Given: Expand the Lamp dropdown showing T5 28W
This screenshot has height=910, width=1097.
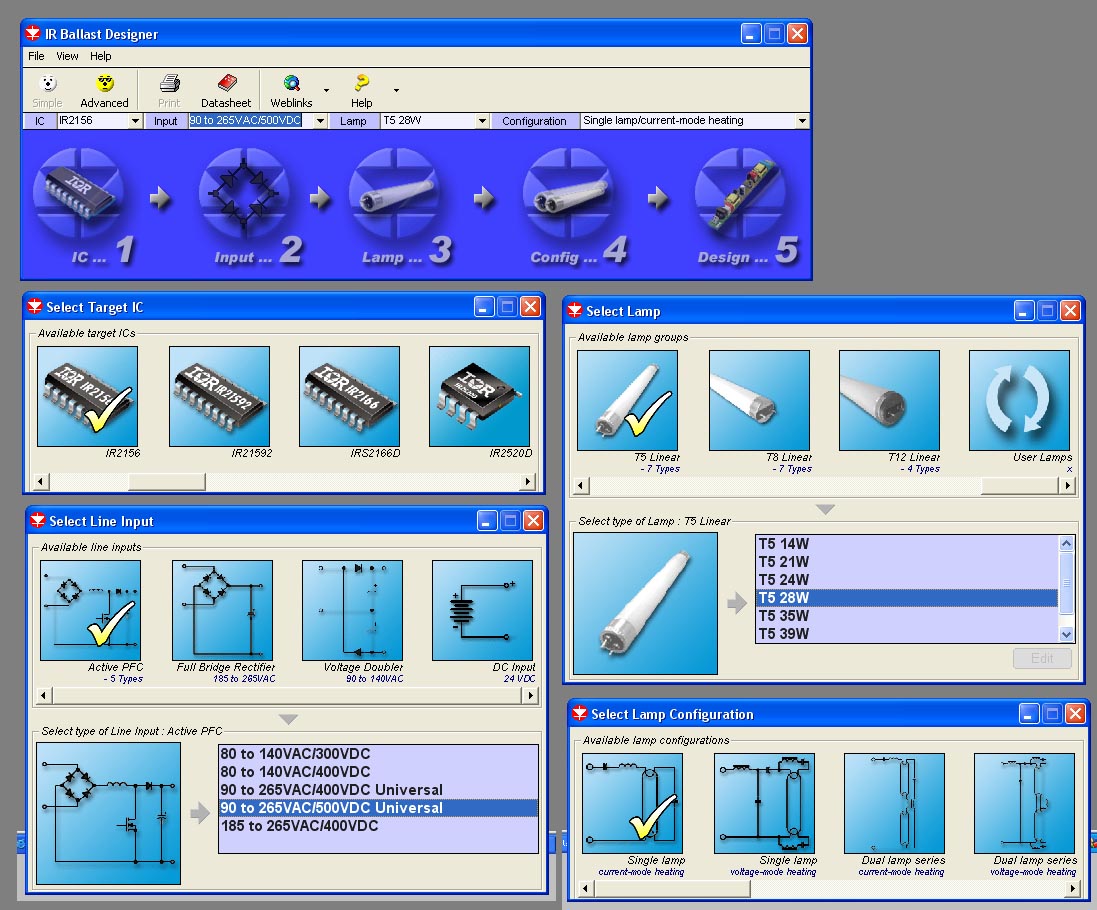Looking at the screenshot, I should click(482, 121).
